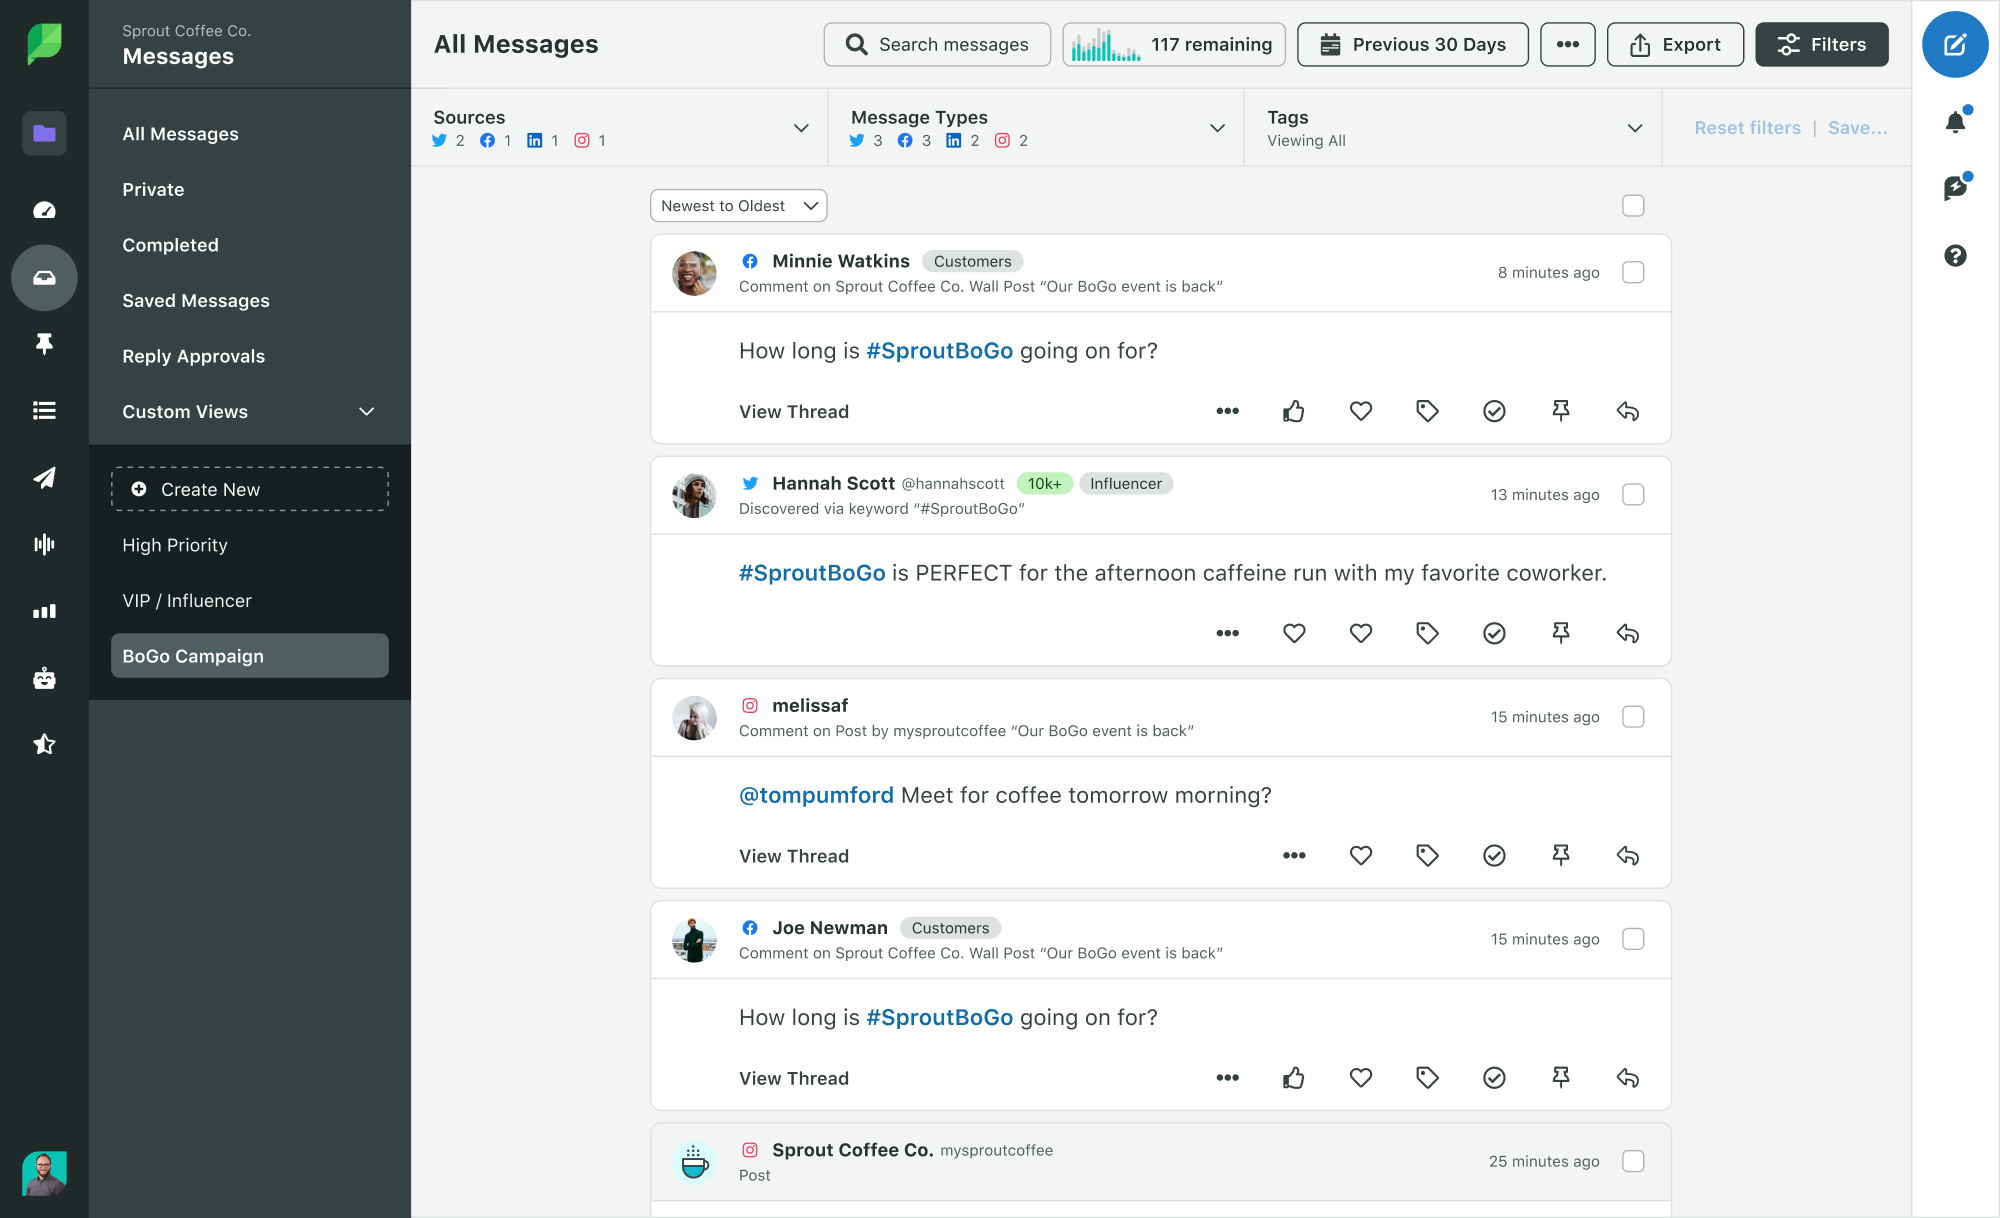This screenshot has height=1218, width=2000.
Task: Open the bar chart Reports icon
Action: pyautogui.click(x=44, y=611)
